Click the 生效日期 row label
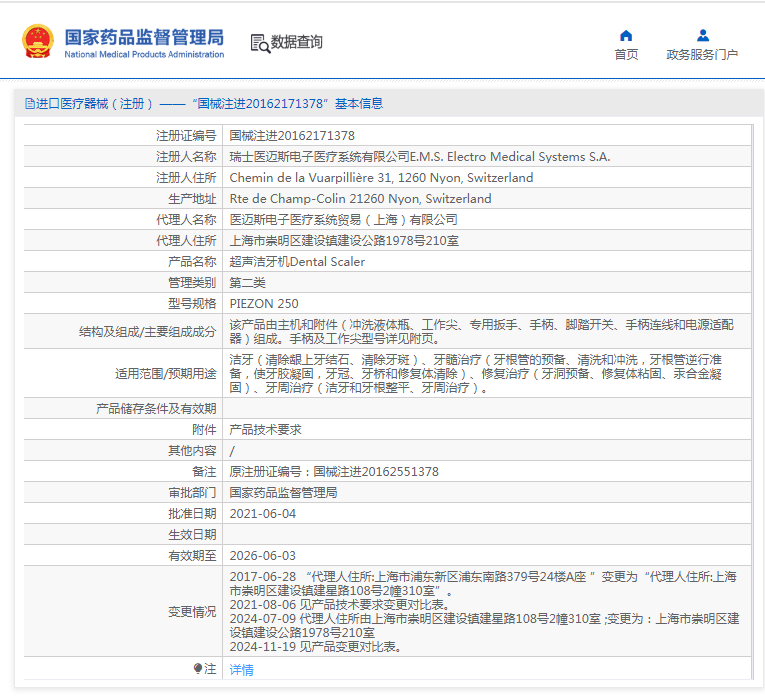The height and width of the screenshot is (697, 765). [x=192, y=535]
